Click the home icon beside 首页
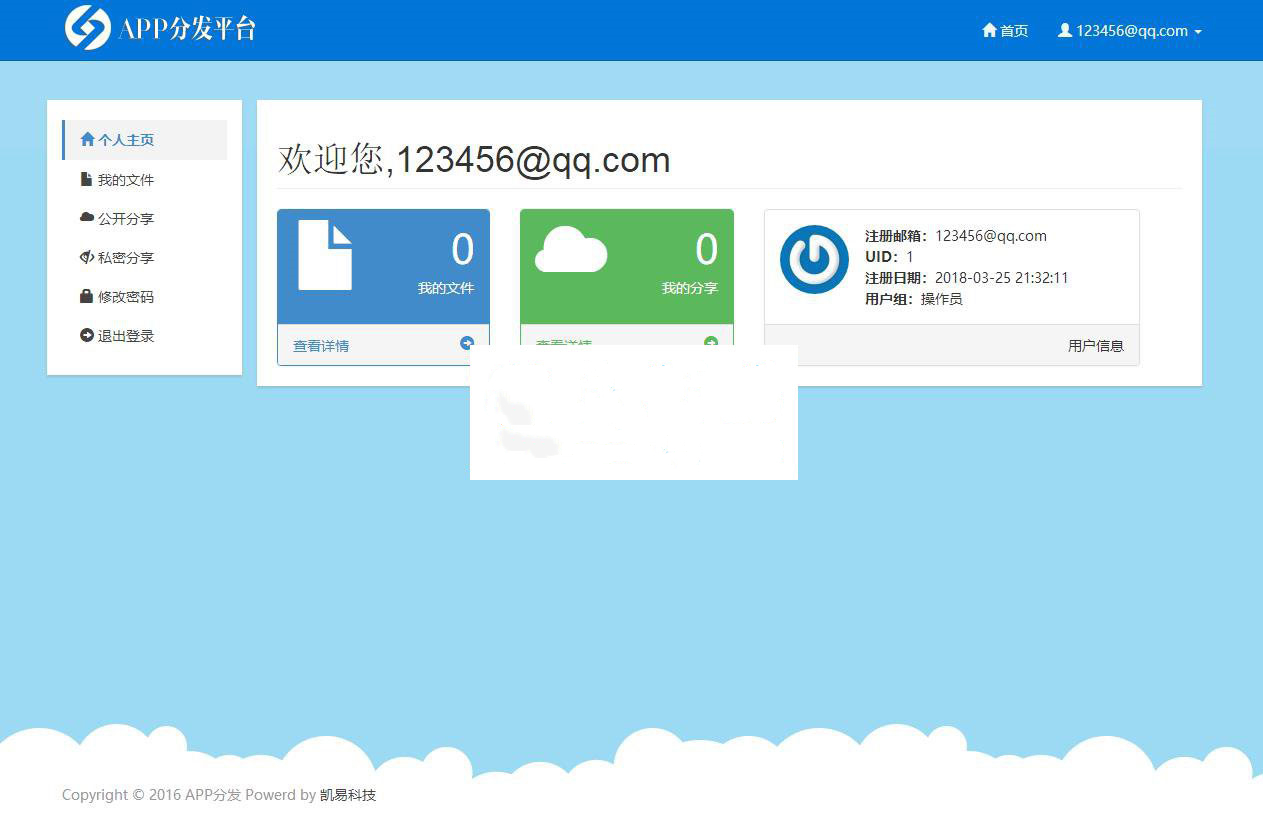This screenshot has height=824, width=1263. (x=989, y=31)
